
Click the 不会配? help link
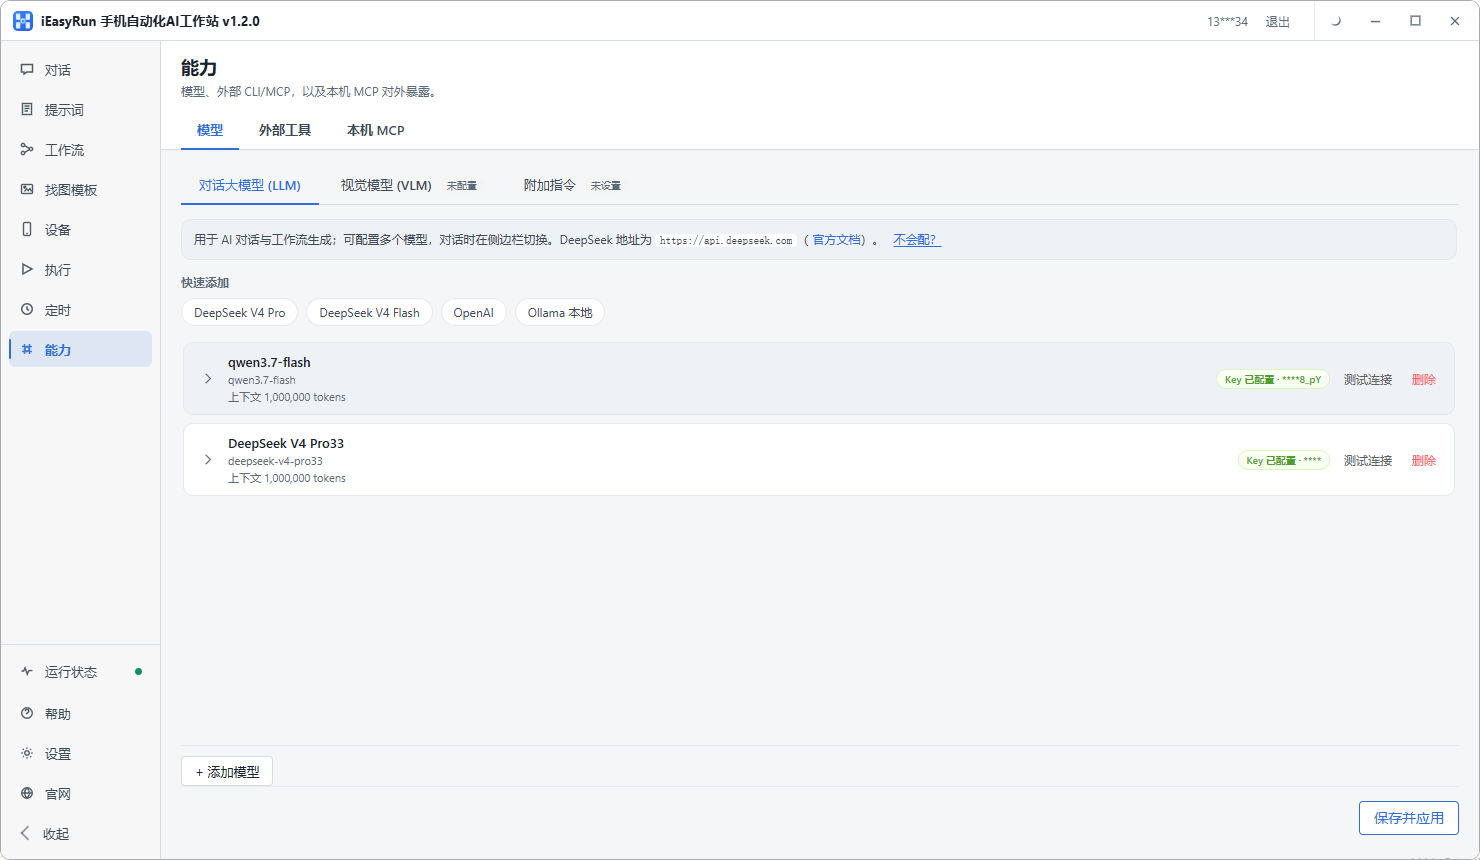point(916,240)
